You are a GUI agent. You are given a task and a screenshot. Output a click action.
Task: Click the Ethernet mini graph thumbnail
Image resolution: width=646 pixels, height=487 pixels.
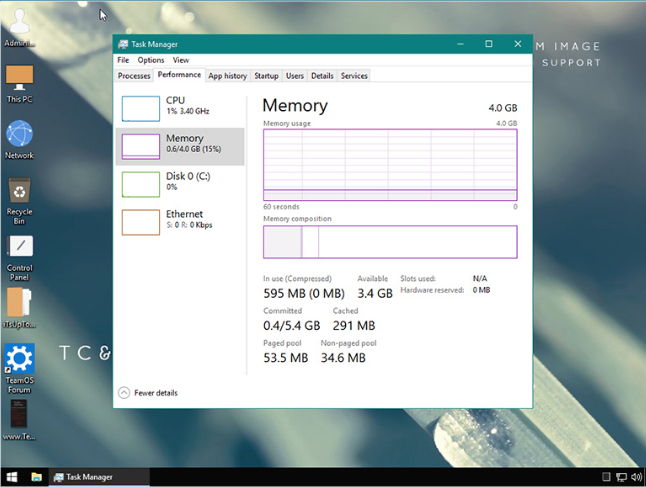tap(140, 222)
